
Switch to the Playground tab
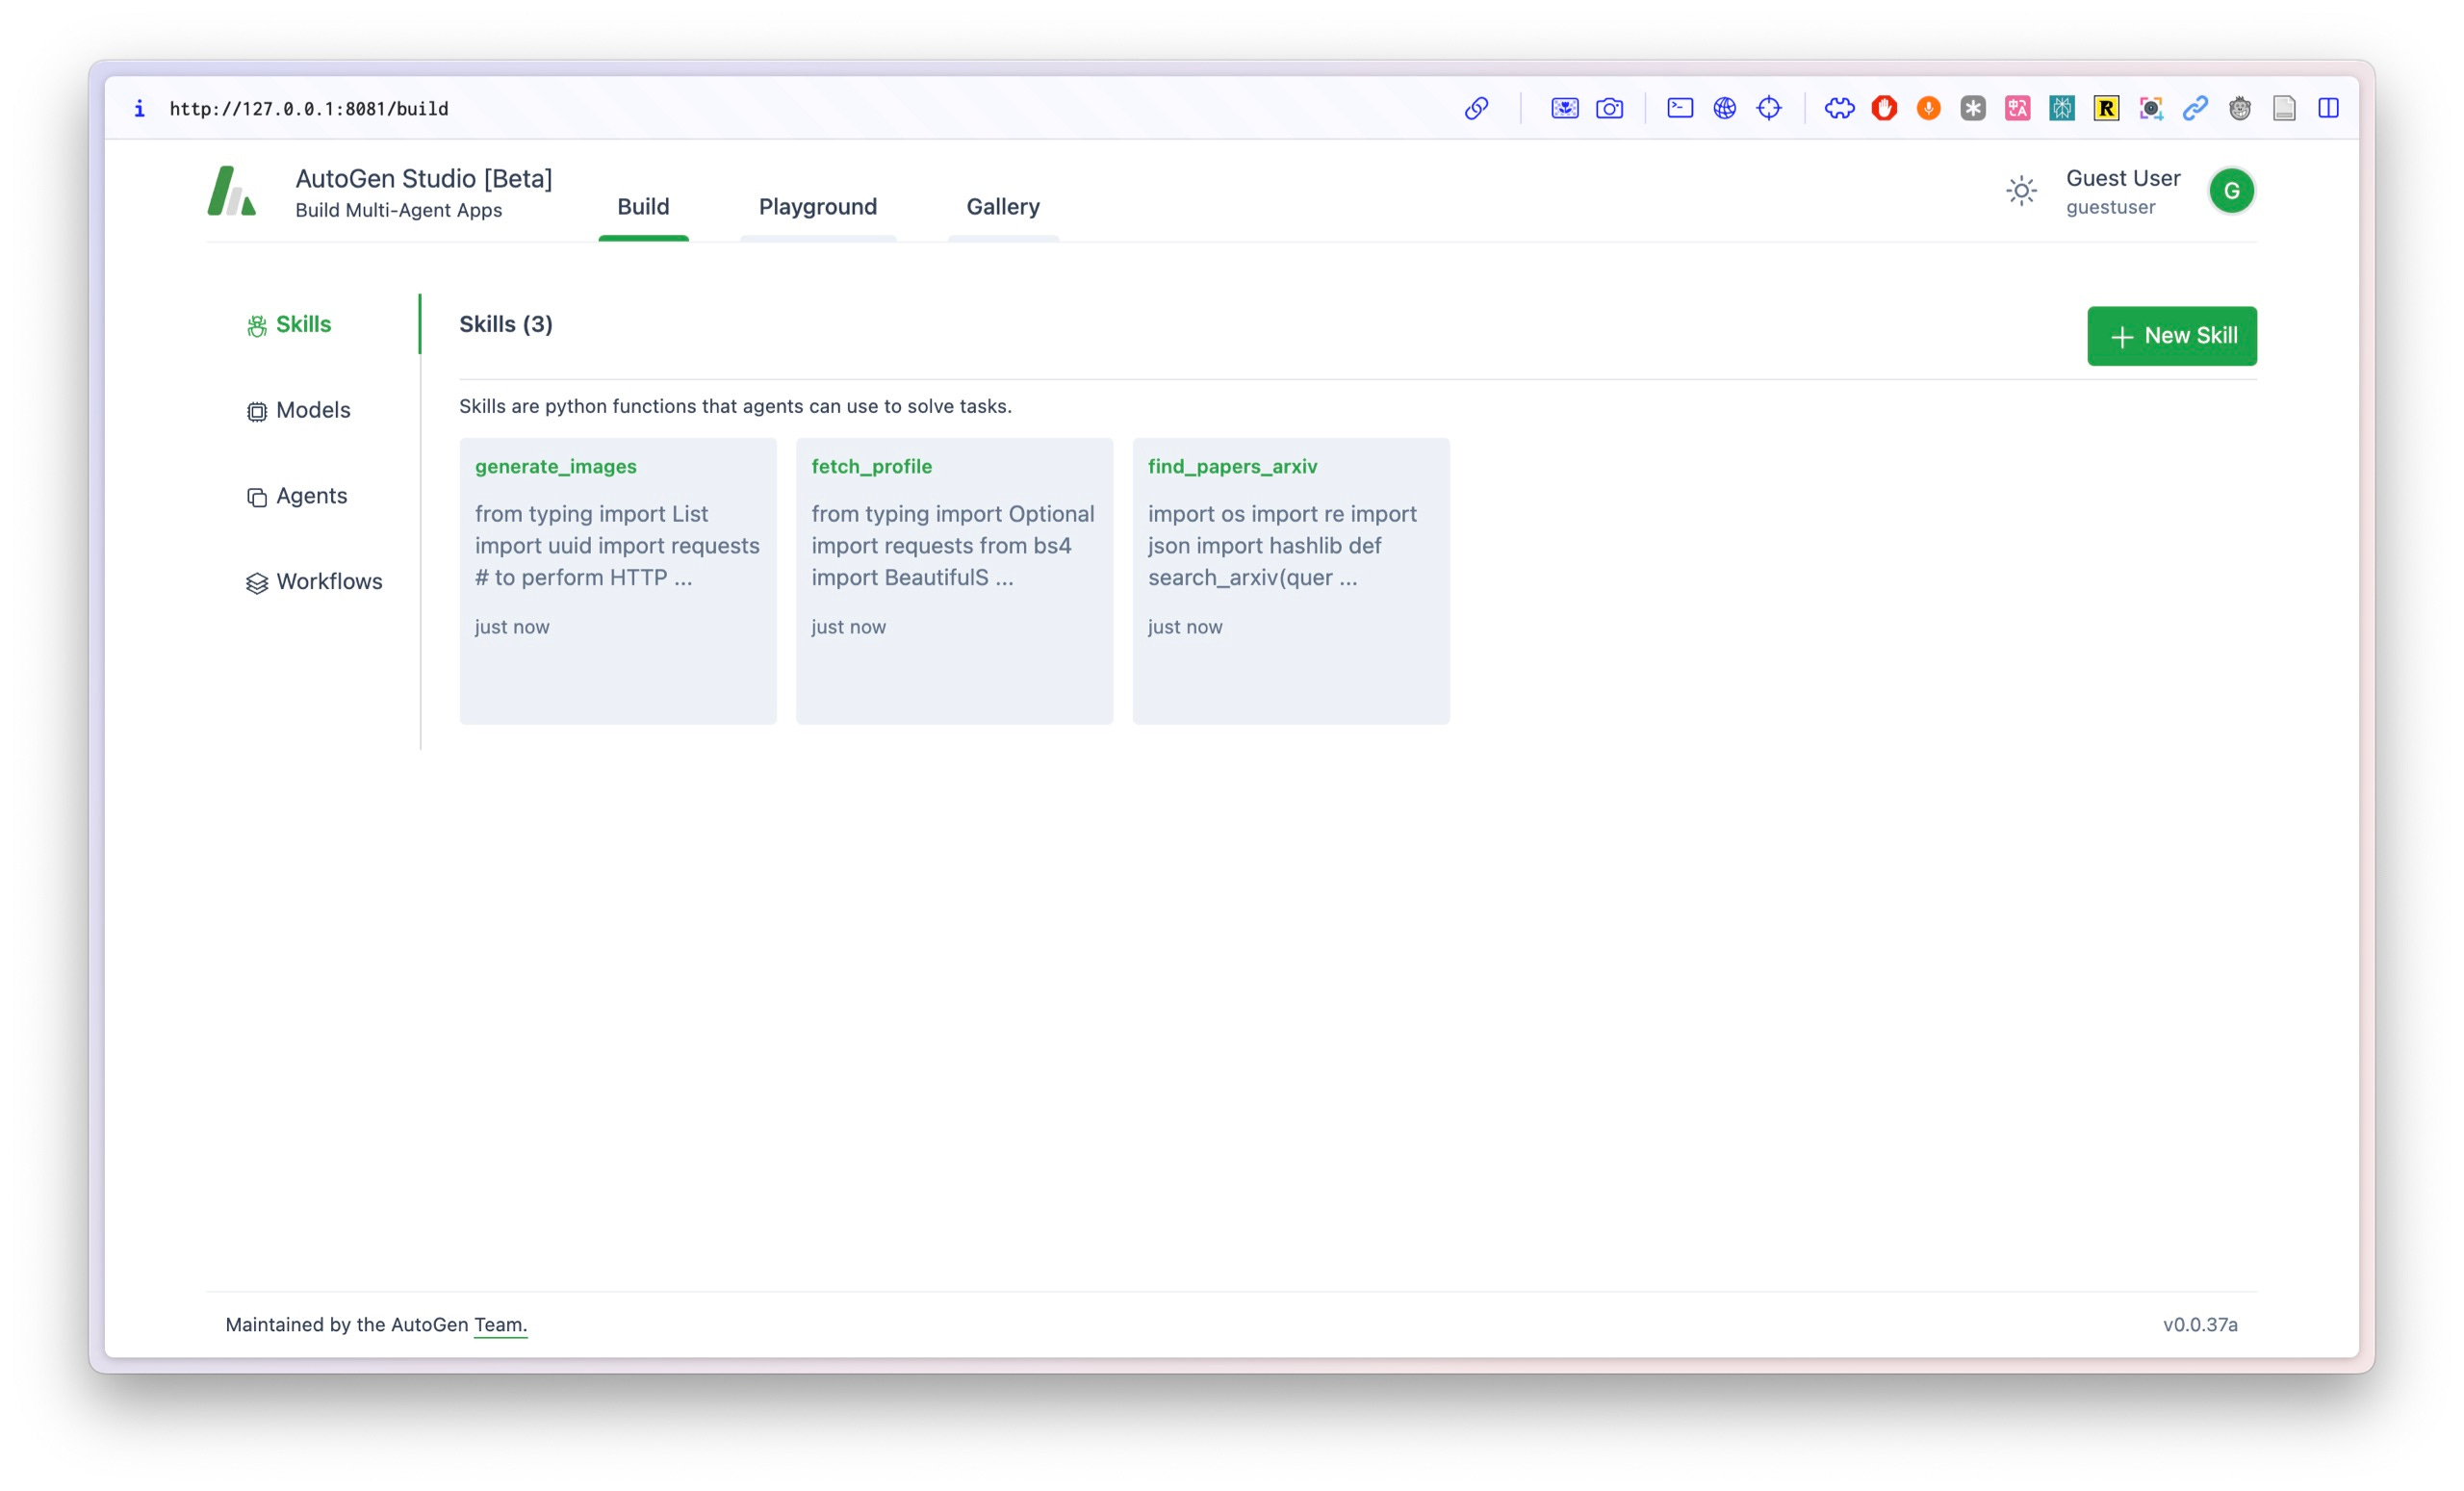point(817,207)
